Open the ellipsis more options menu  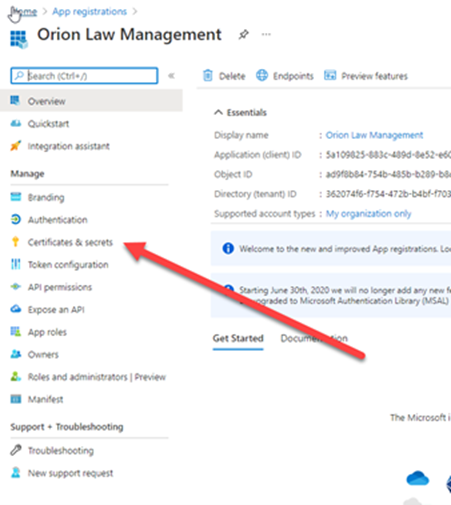(x=266, y=34)
